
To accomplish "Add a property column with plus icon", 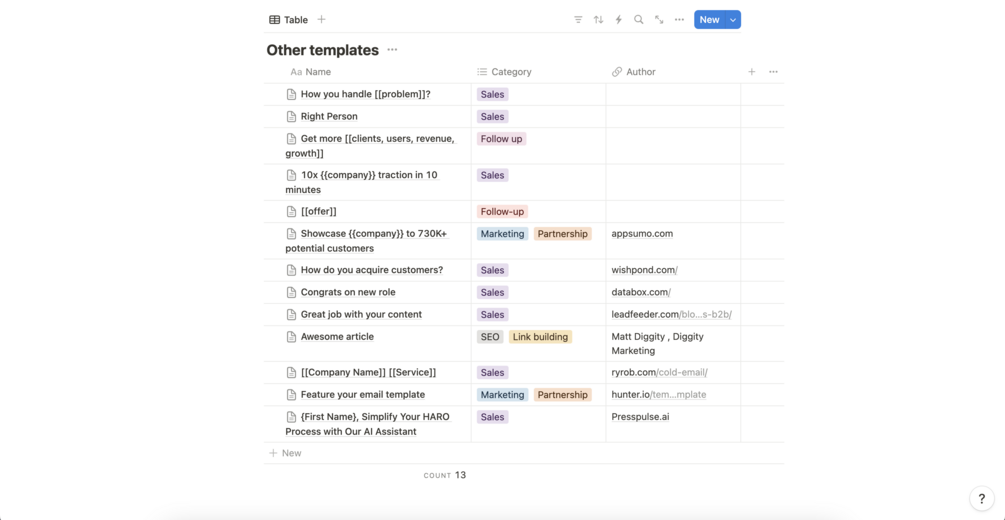I will click(x=752, y=72).
